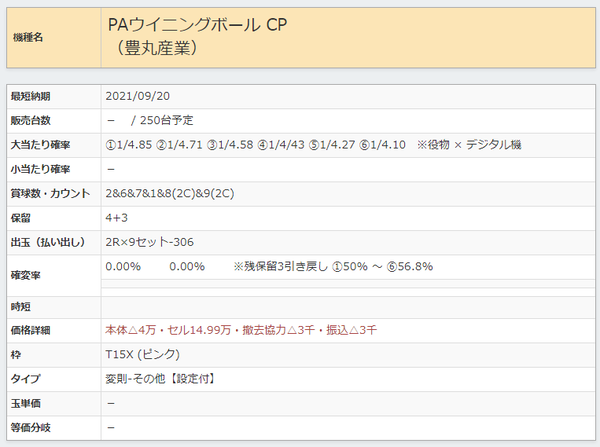
Task: Click the 最短納期 row label
Action: (x=30, y=96)
